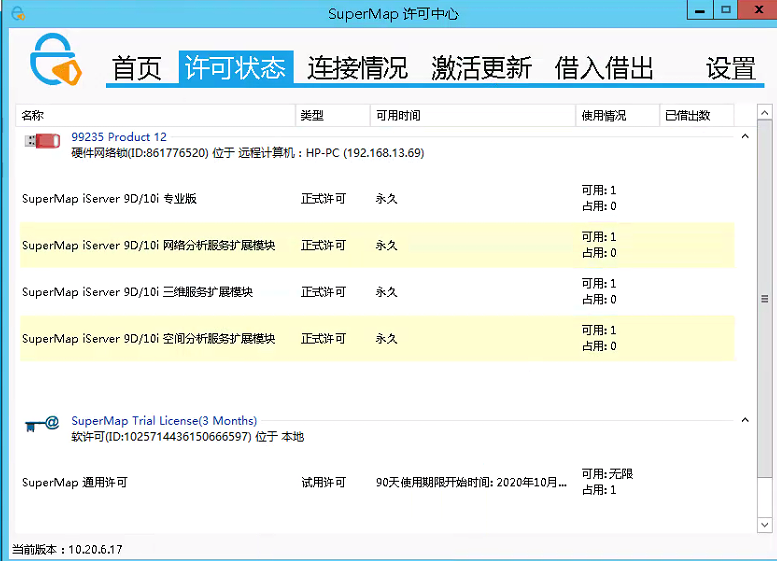This screenshot has height=561, width=777.
Task: Click the 90天使用期限开始时间 cell
Action: click(x=471, y=482)
